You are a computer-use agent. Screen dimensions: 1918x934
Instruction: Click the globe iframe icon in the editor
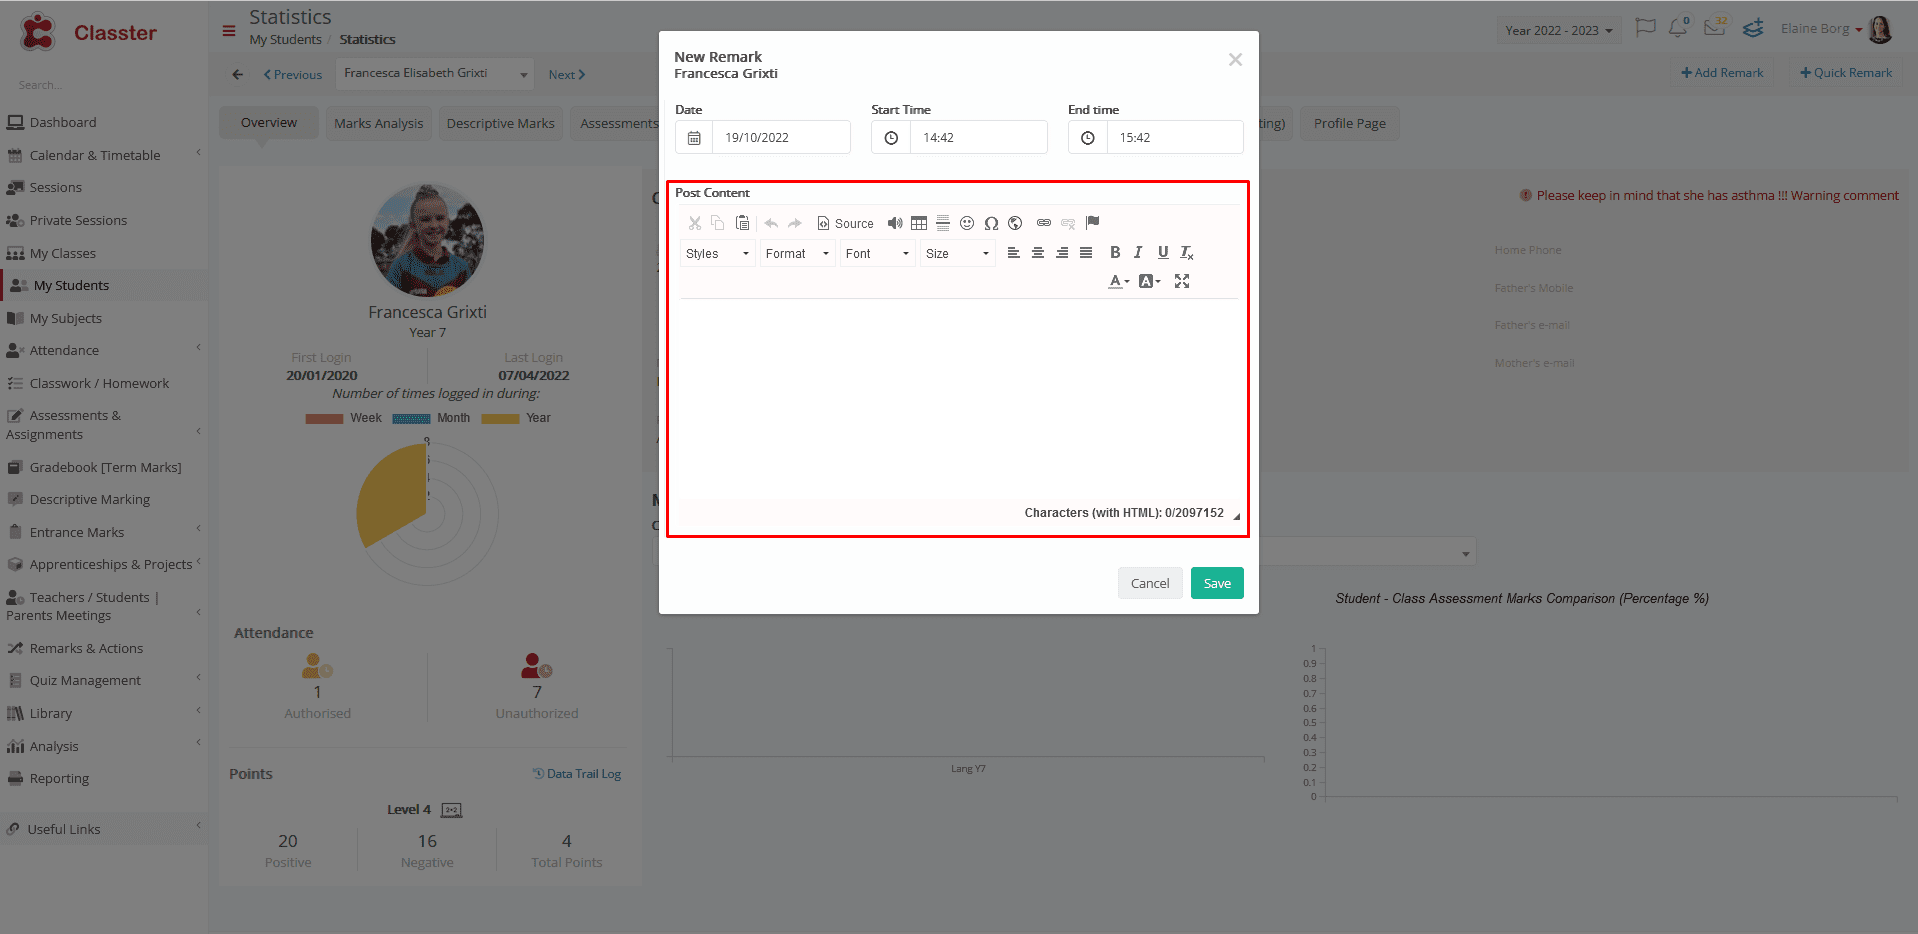click(1015, 223)
